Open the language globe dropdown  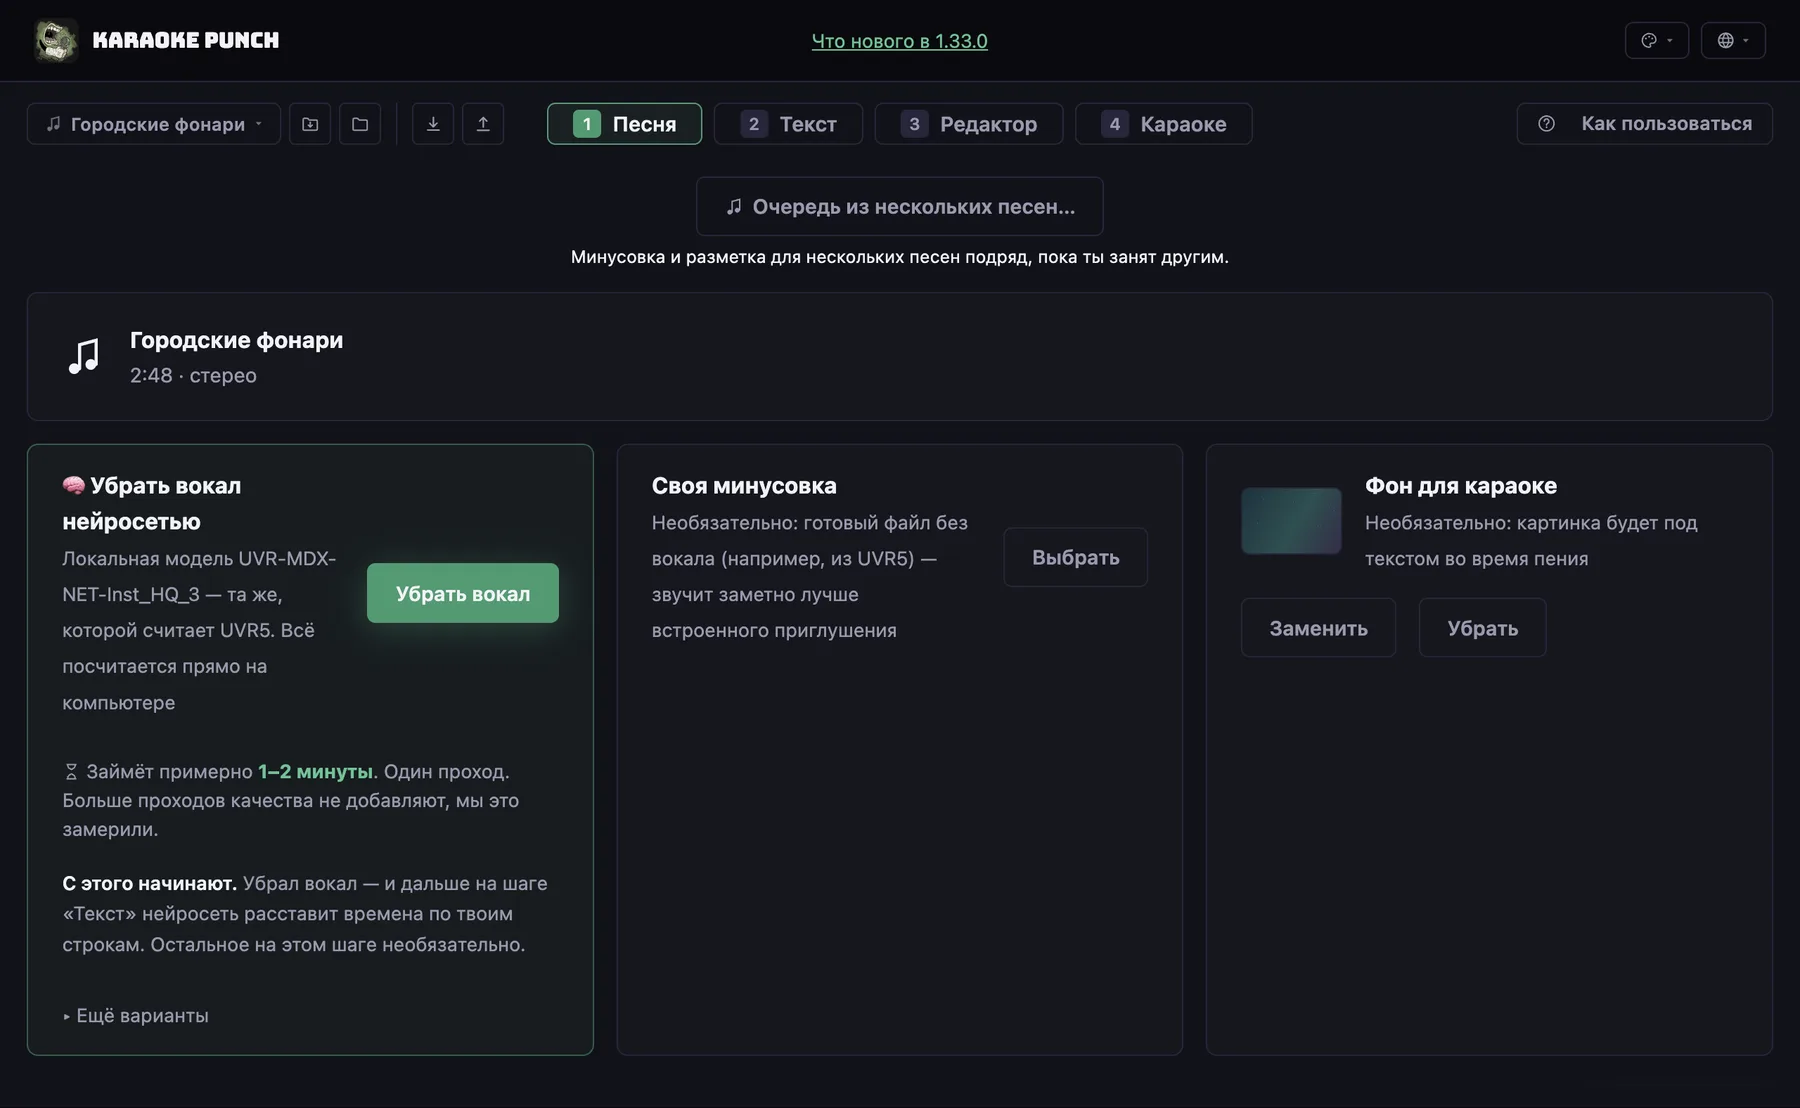coord(1733,40)
